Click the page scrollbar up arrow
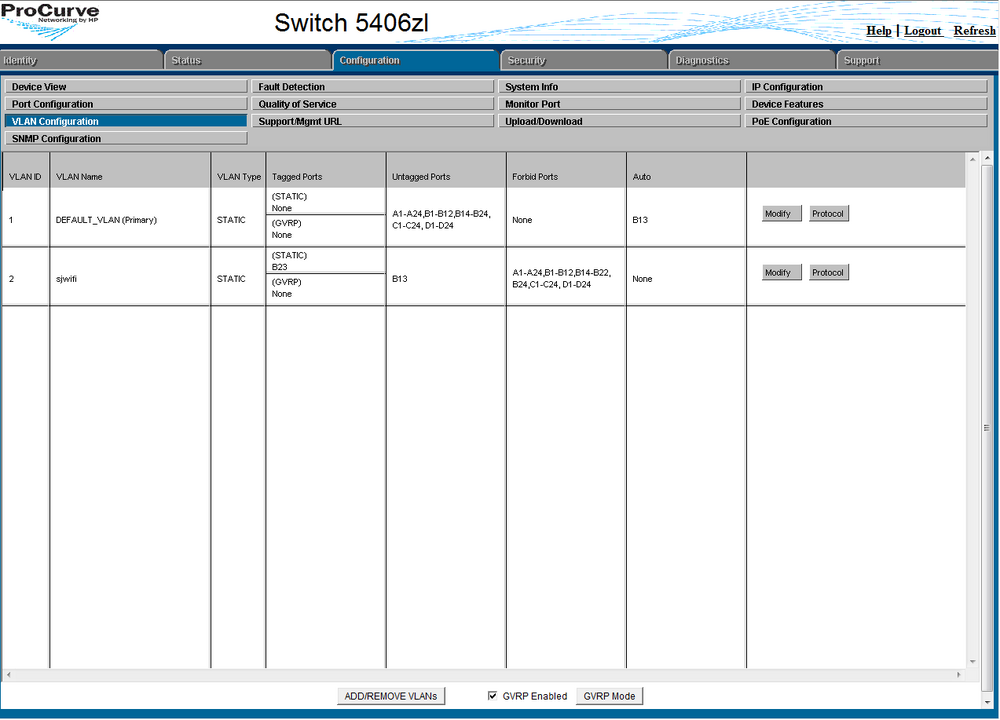 coord(987,158)
